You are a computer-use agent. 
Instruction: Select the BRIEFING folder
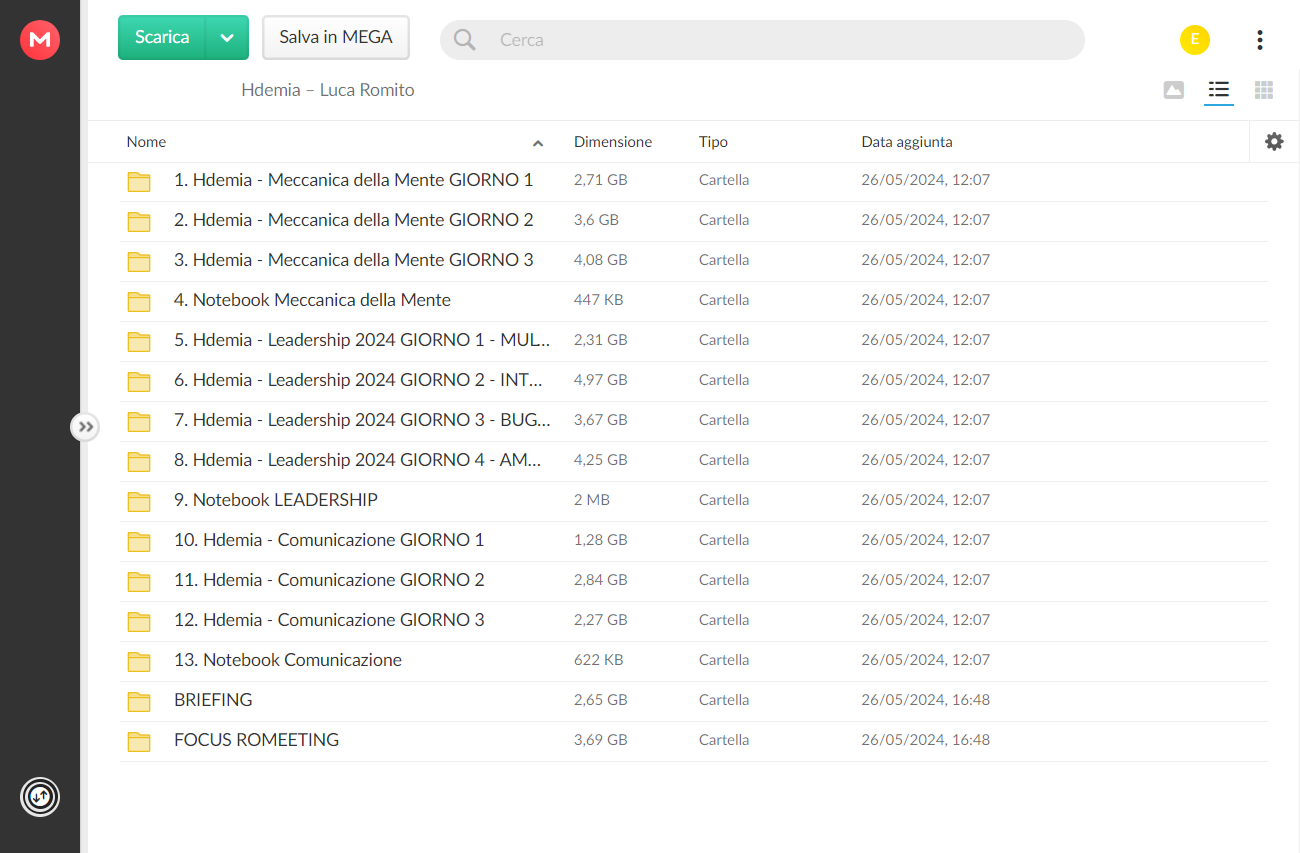tap(694, 701)
